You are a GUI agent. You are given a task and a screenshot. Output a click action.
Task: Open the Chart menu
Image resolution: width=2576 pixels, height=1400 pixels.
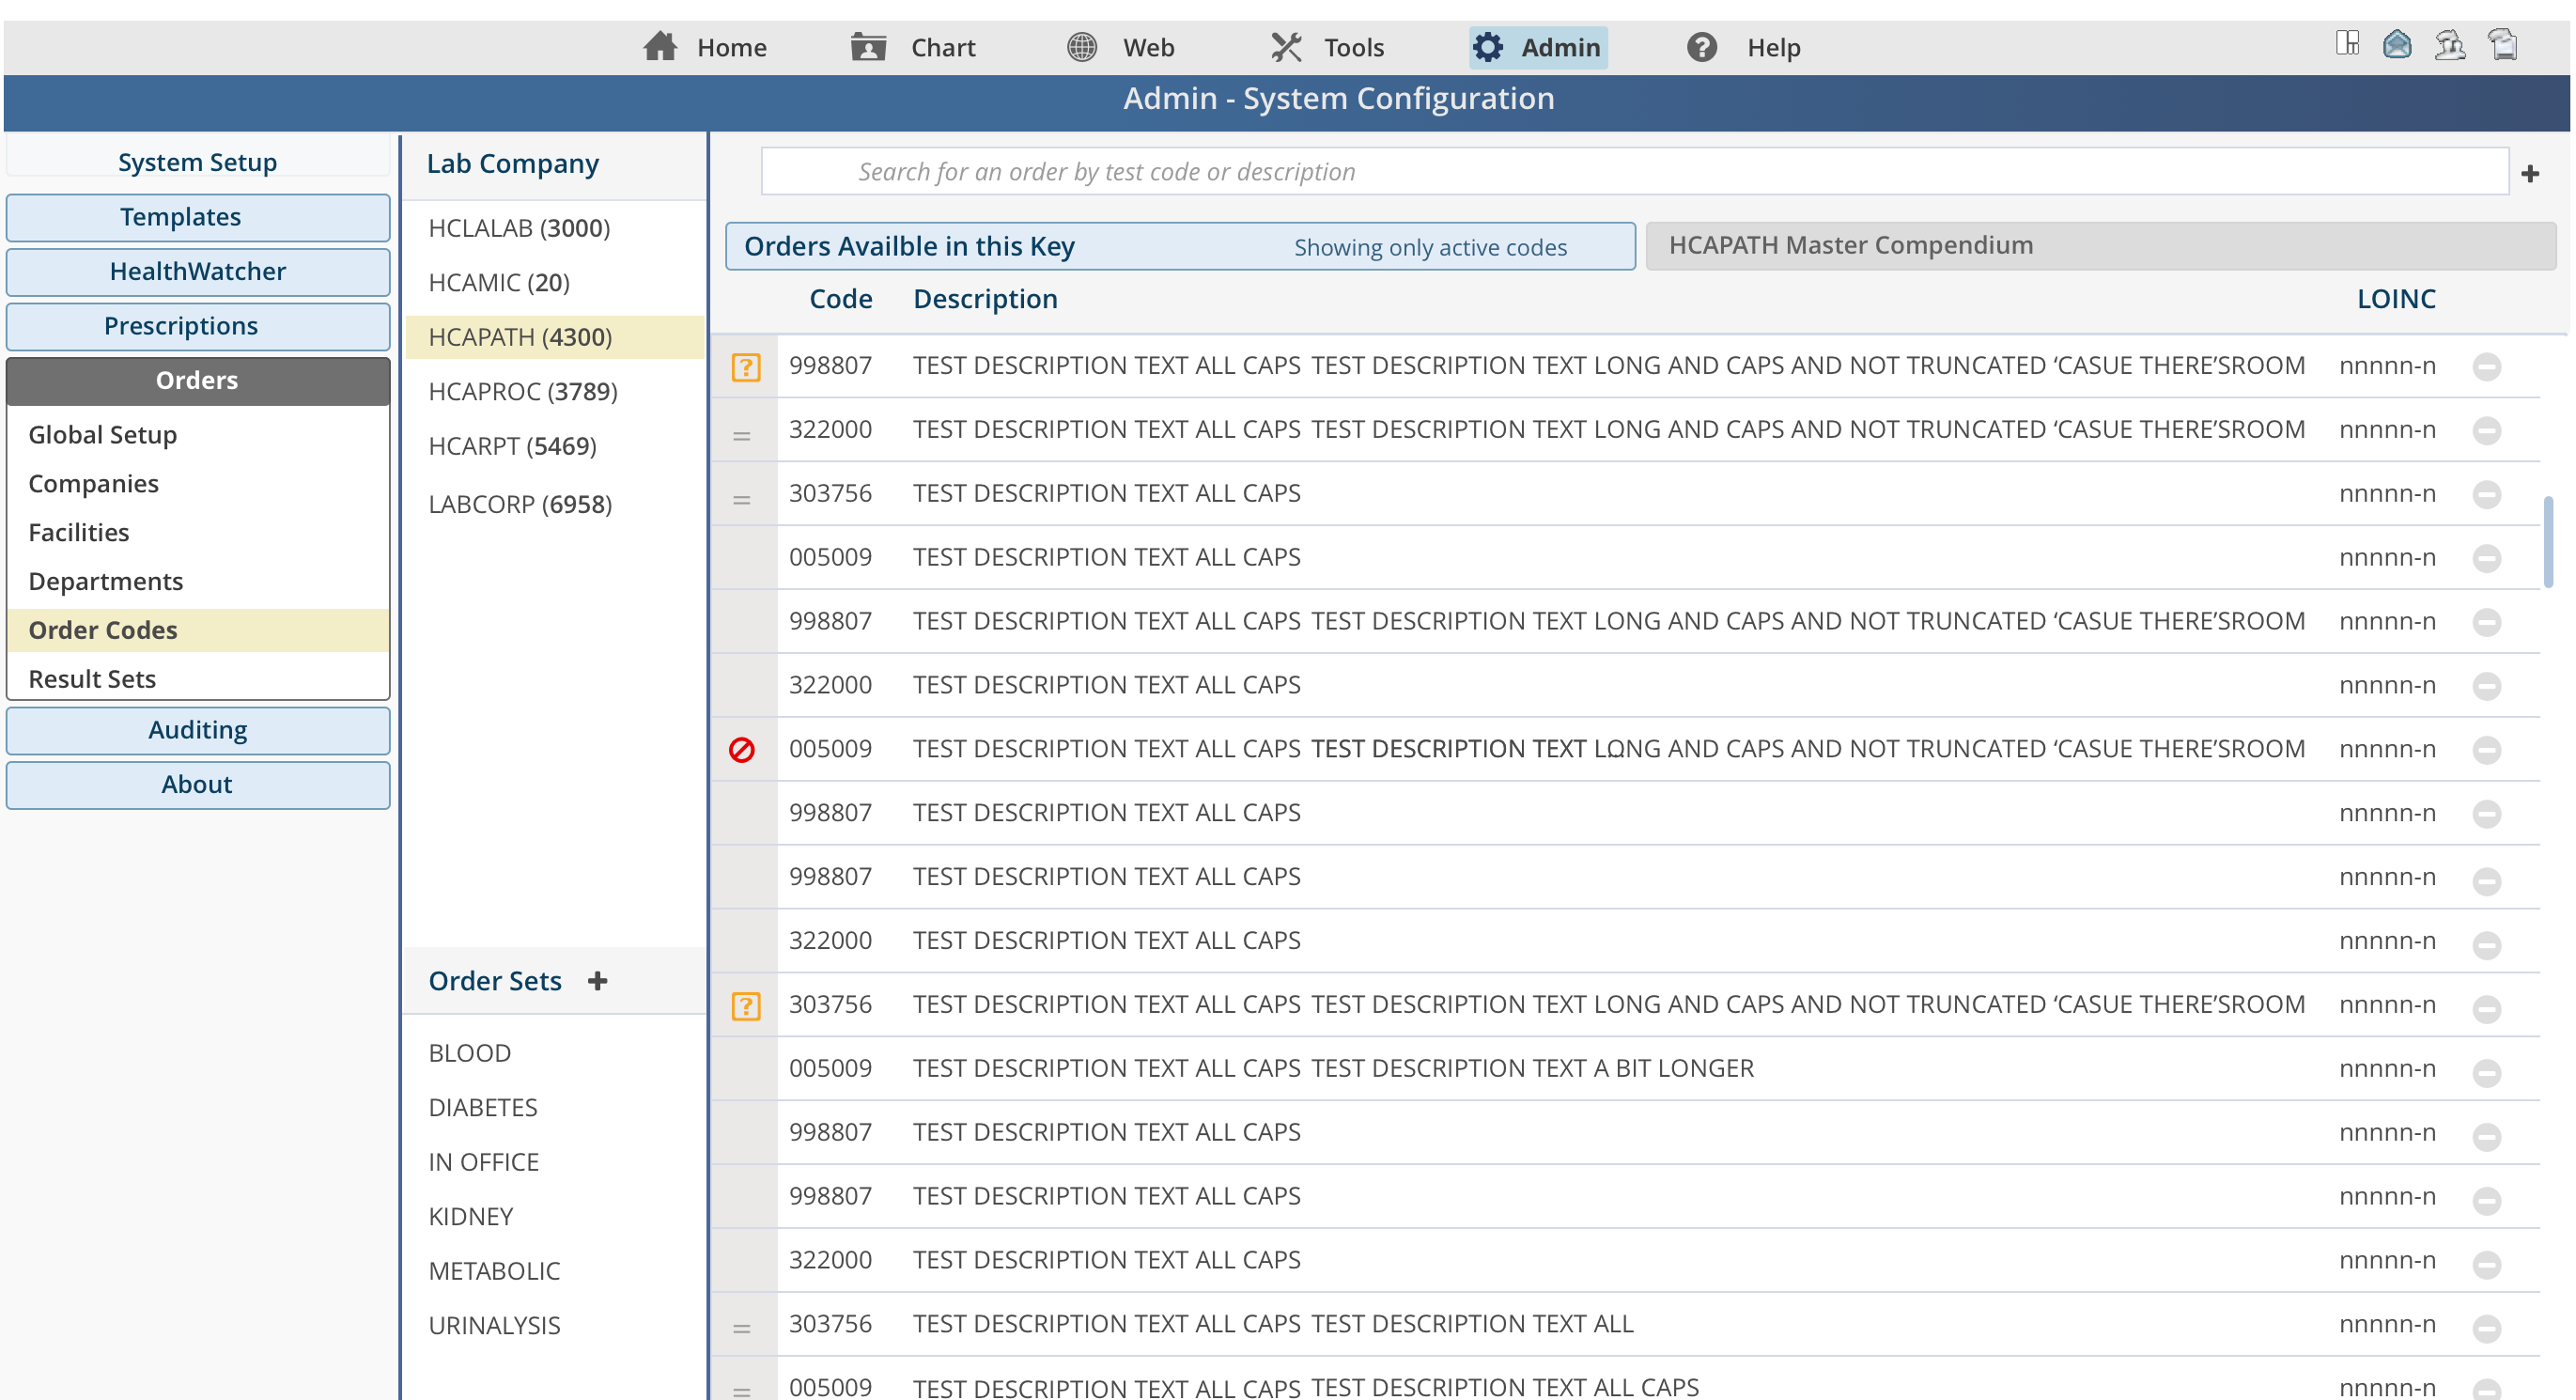(x=913, y=47)
